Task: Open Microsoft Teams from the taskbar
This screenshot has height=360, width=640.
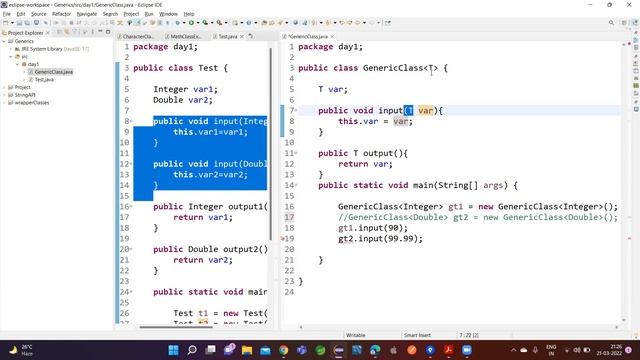Action: point(302,350)
